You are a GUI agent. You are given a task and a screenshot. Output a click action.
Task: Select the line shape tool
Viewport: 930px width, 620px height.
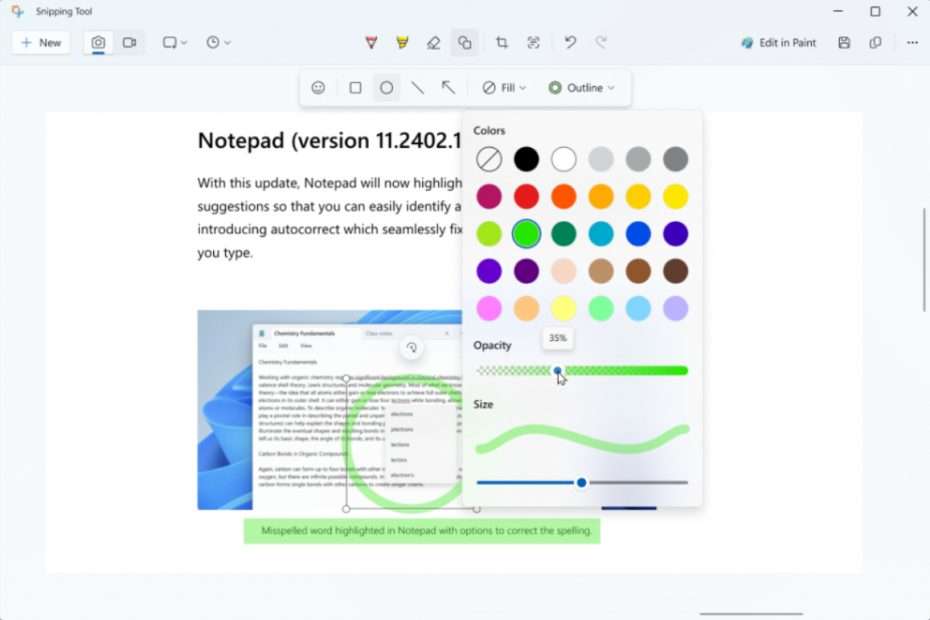[x=418, y=87]
